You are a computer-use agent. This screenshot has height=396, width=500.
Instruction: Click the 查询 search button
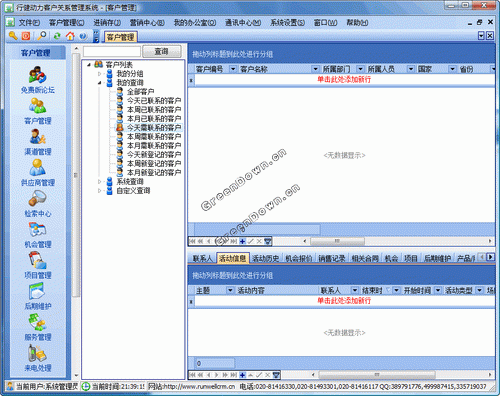tap(162, 51)
